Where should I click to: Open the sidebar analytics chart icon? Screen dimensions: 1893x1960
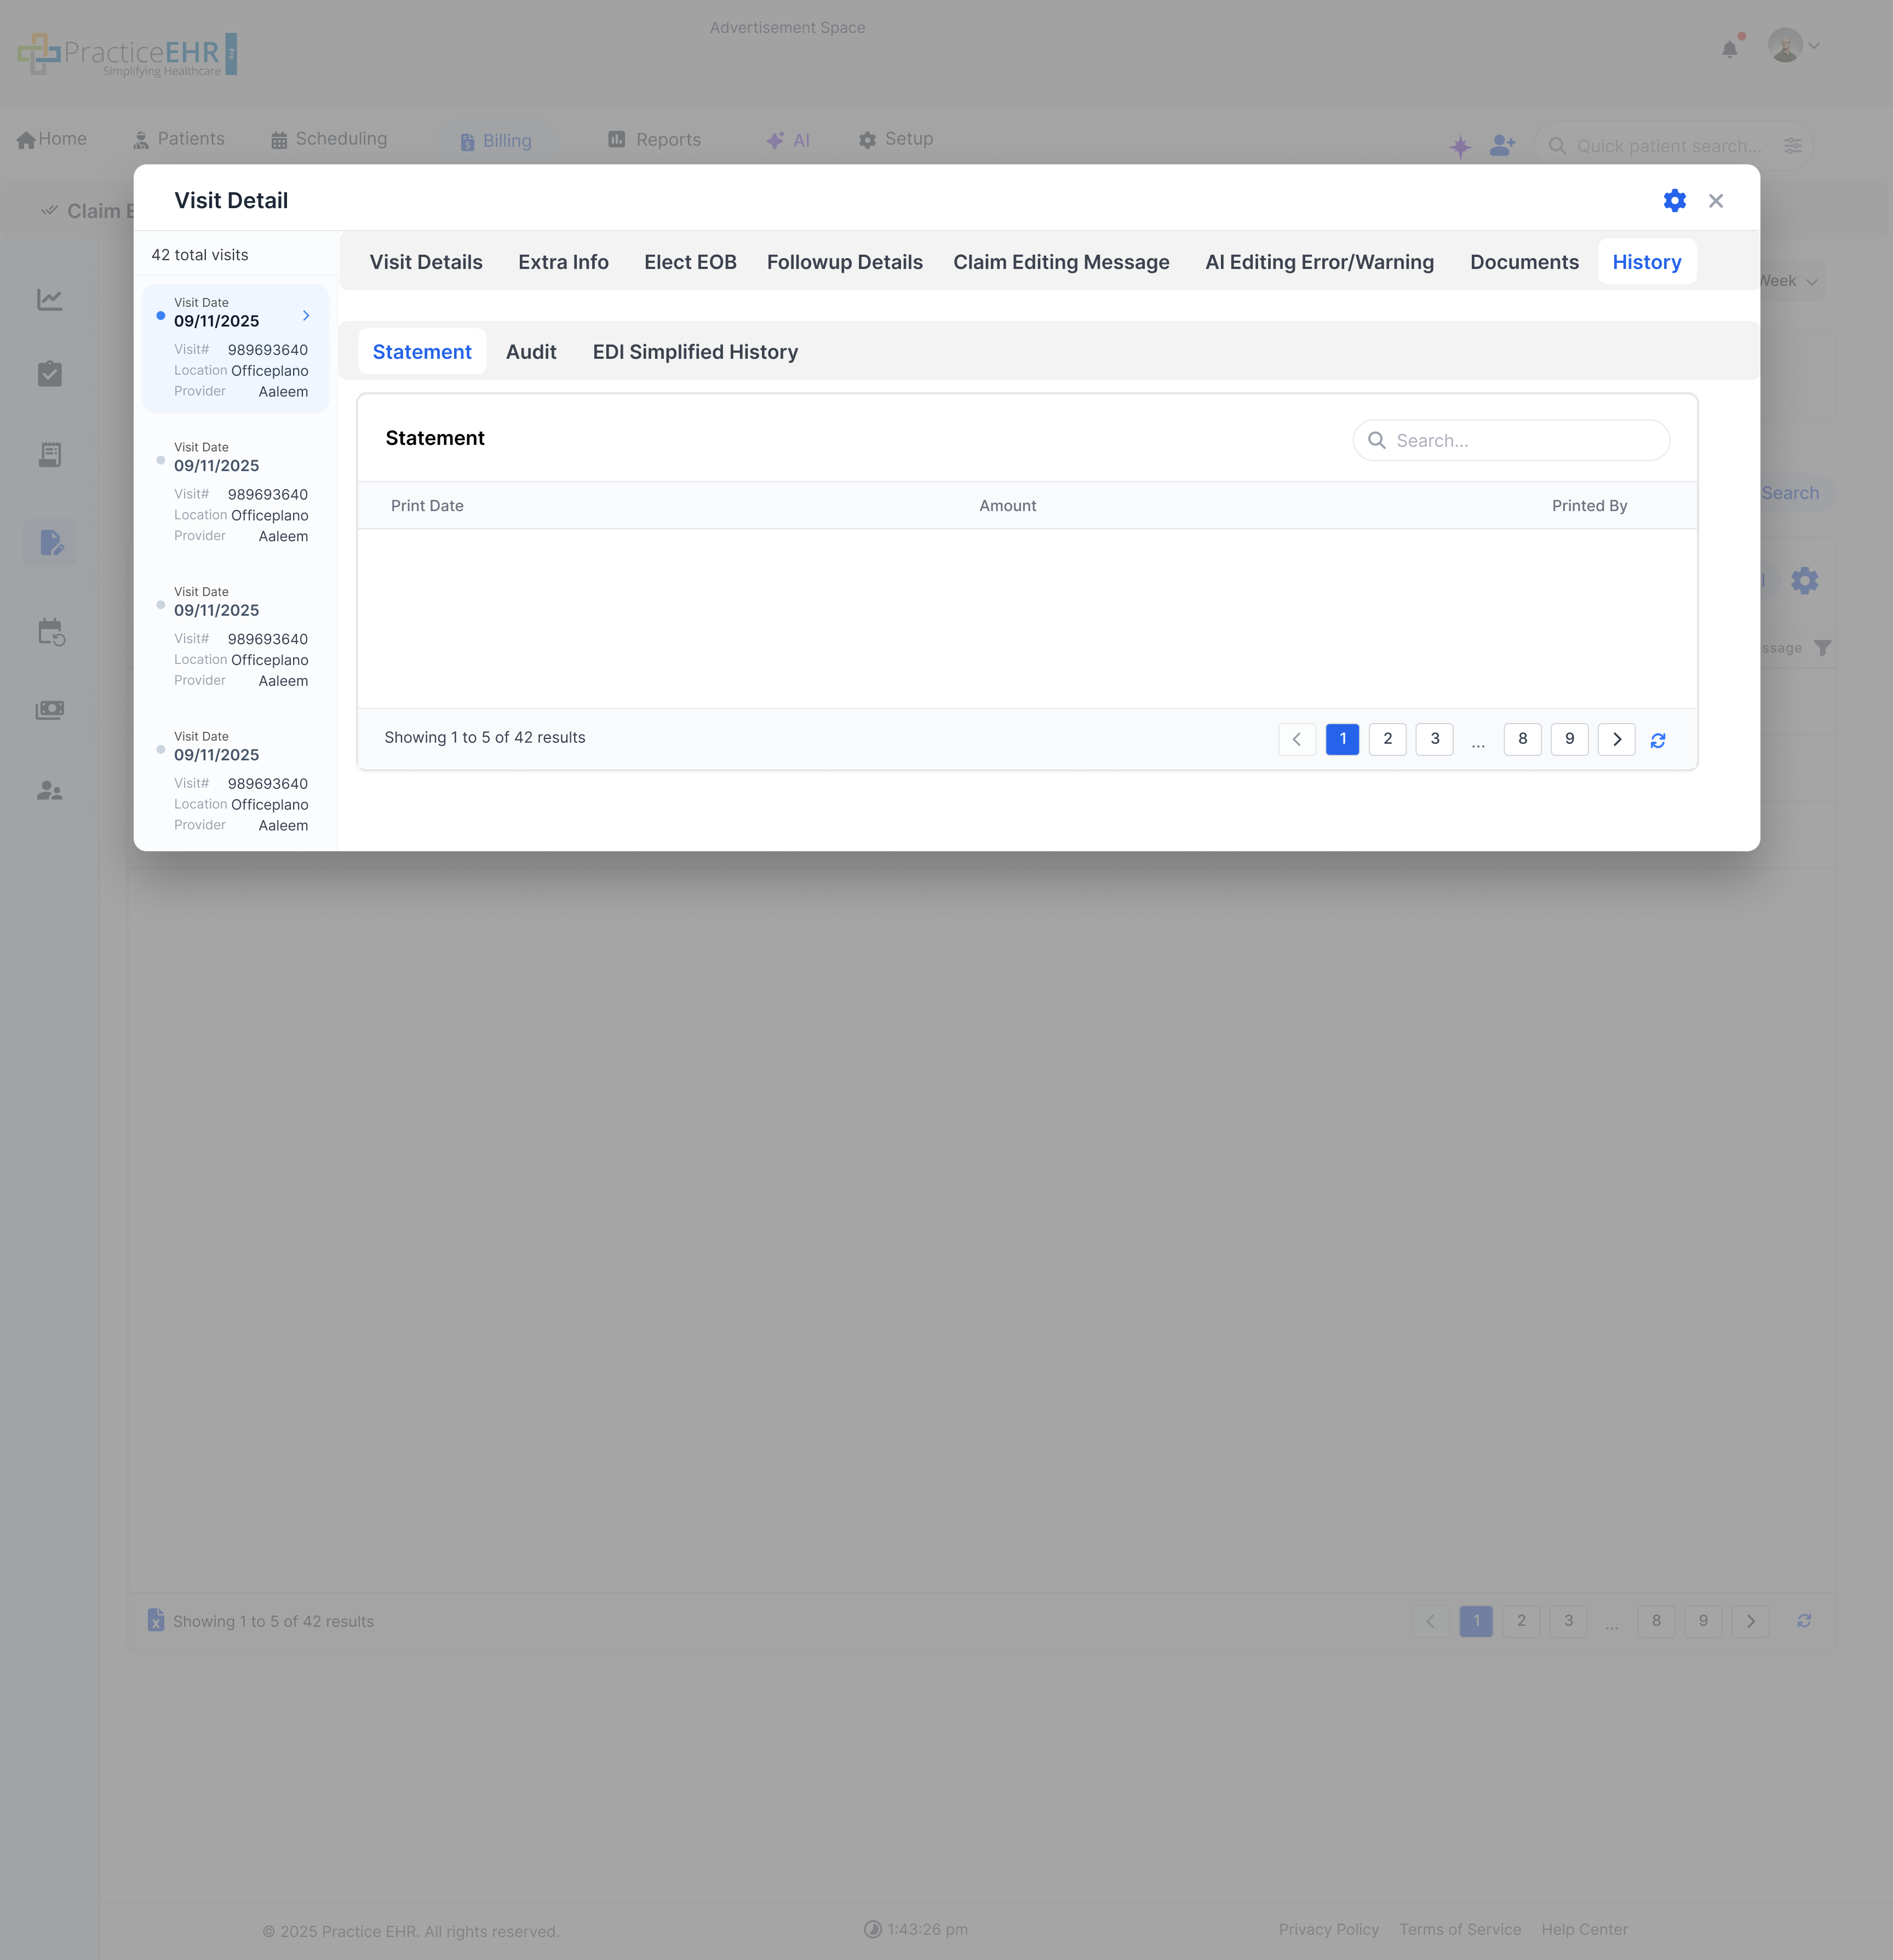click(50, 299)
